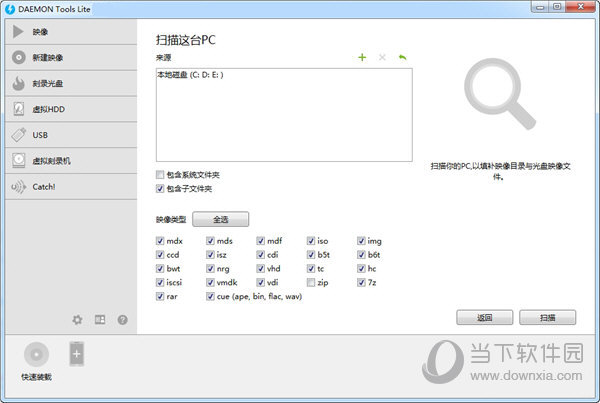Click the 扫描 scan button
600x403 pixels.
pos(547,317)
